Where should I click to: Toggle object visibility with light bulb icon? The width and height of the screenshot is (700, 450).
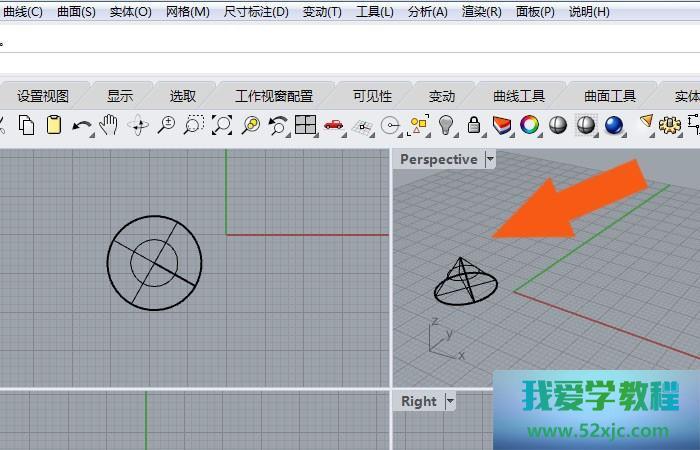click(446, 125)
